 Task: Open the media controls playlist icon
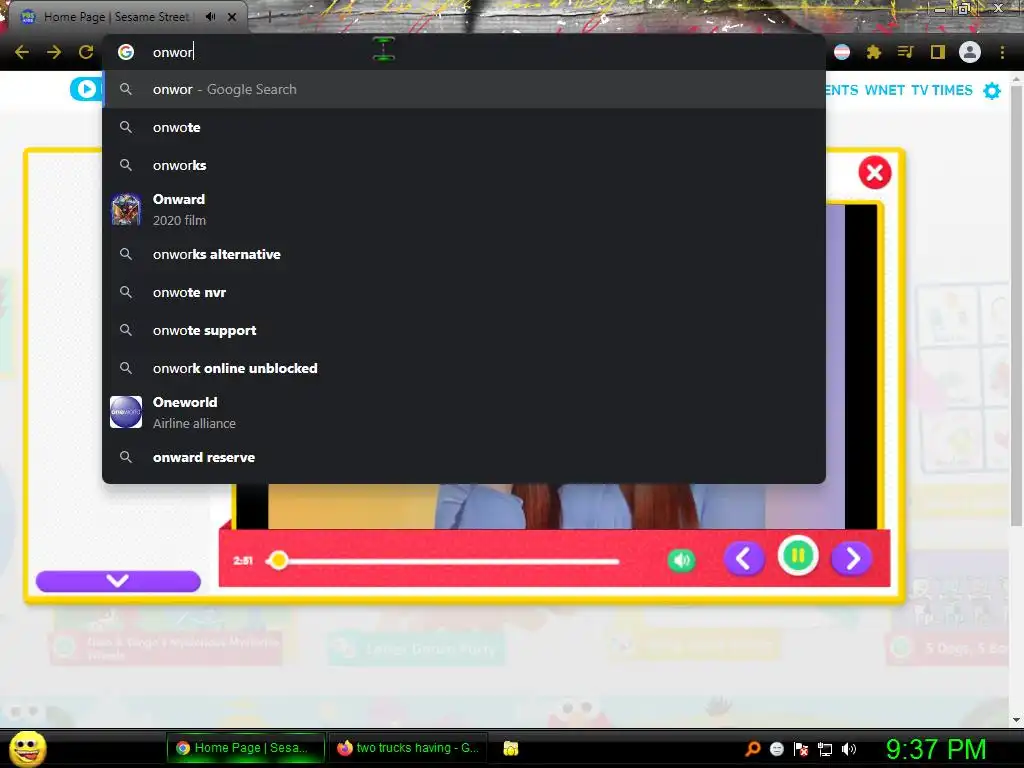pyautogui.click(x=905, y=52)
